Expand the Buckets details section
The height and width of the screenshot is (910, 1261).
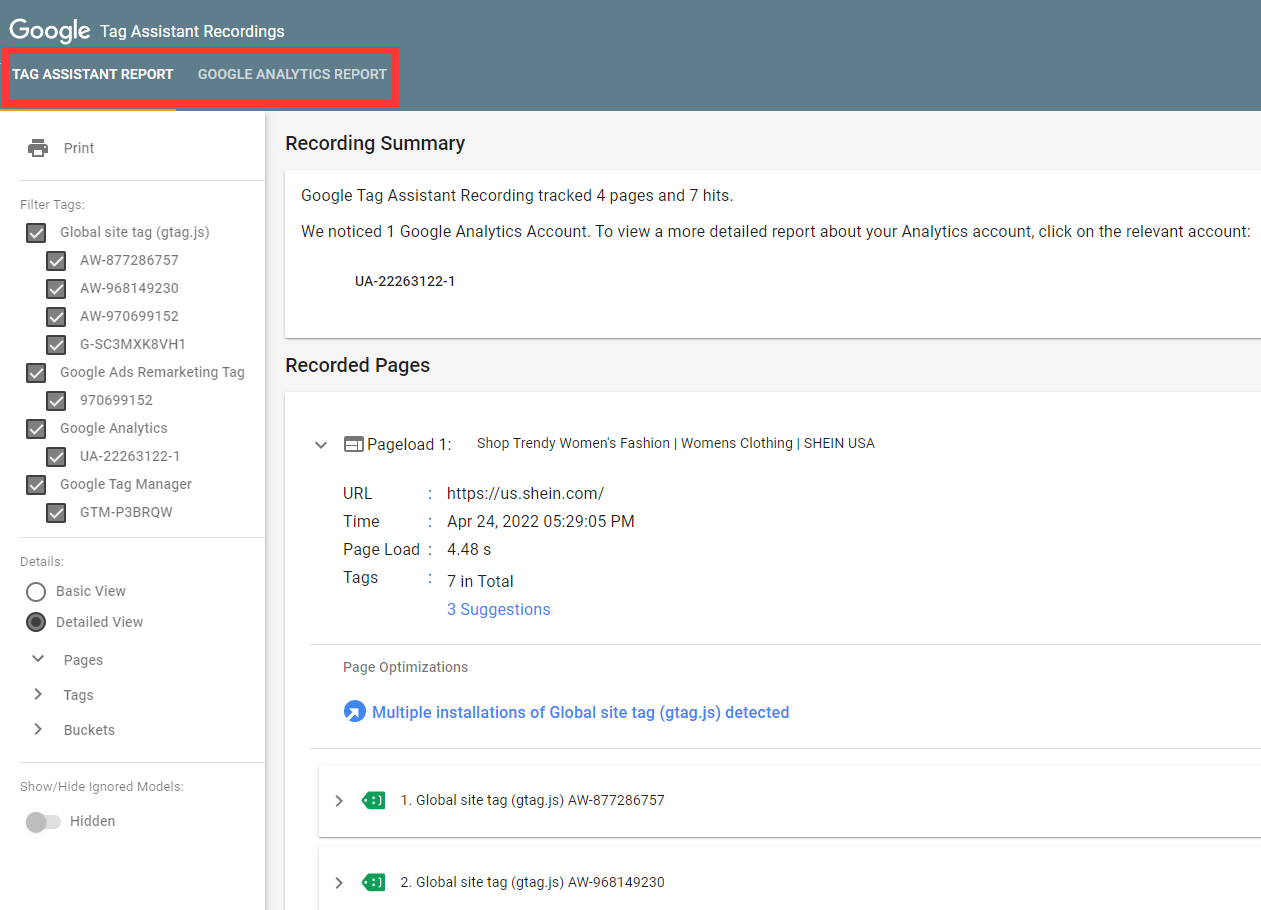coord(38,730)
